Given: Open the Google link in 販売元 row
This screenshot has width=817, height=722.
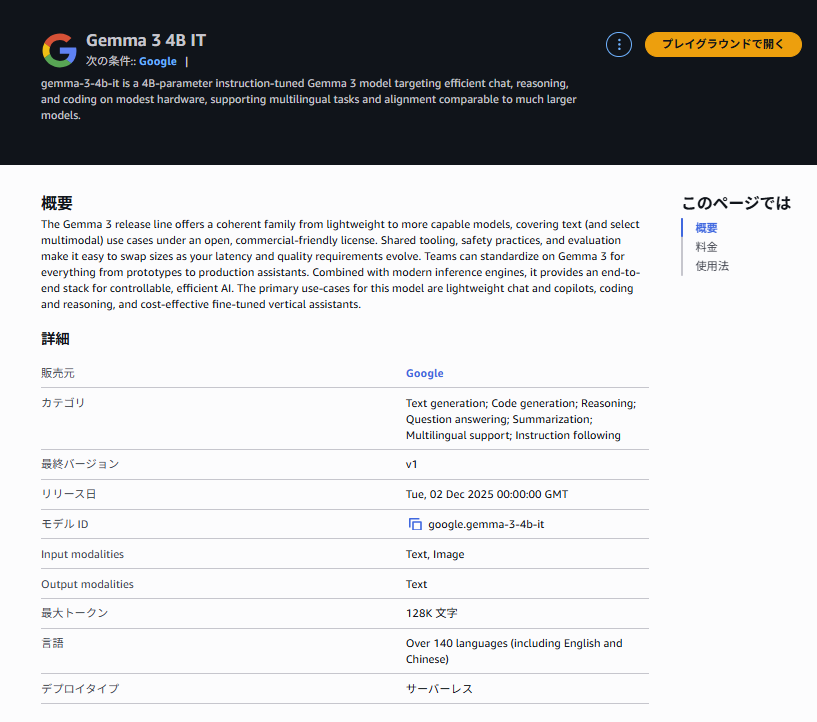Looking at the screenshot, I should click(424, 373).
